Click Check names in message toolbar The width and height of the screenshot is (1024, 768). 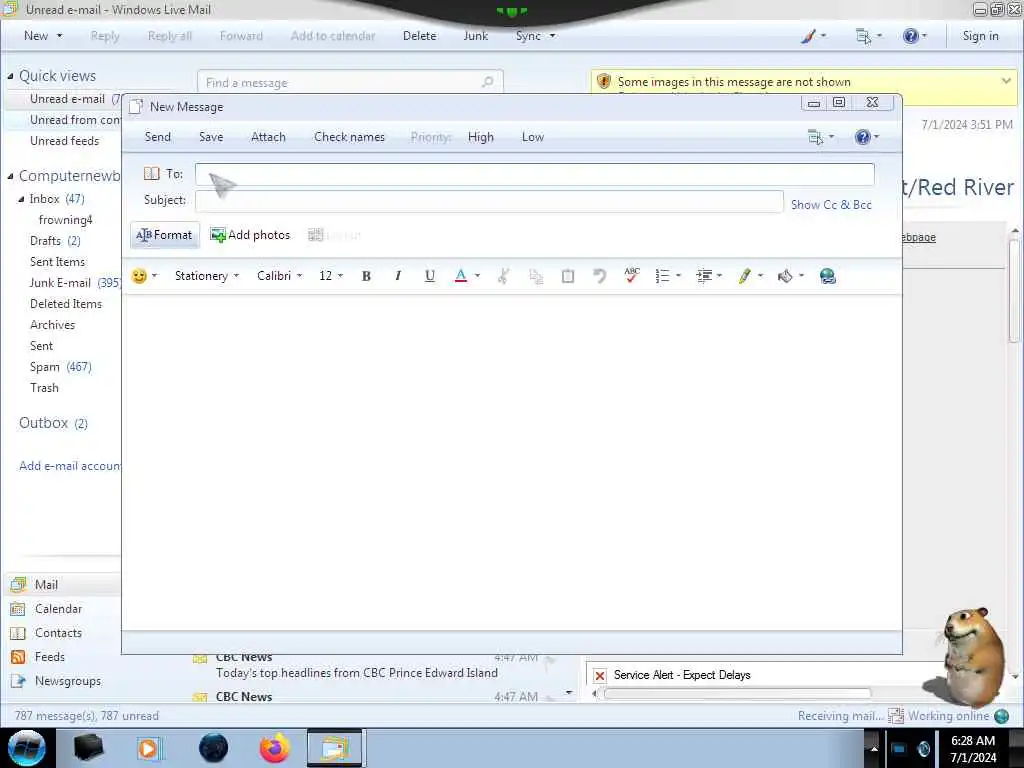(349, 137)
